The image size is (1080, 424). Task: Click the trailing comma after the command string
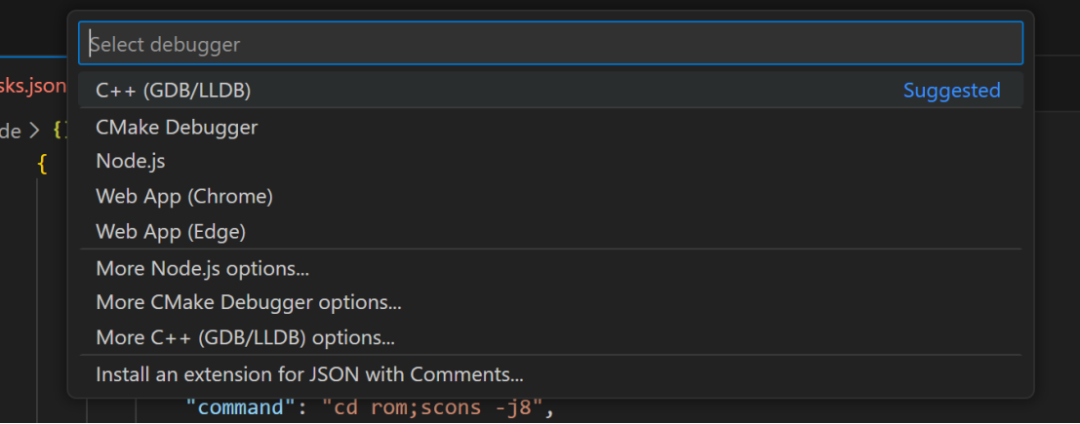[x=550, y=409]
